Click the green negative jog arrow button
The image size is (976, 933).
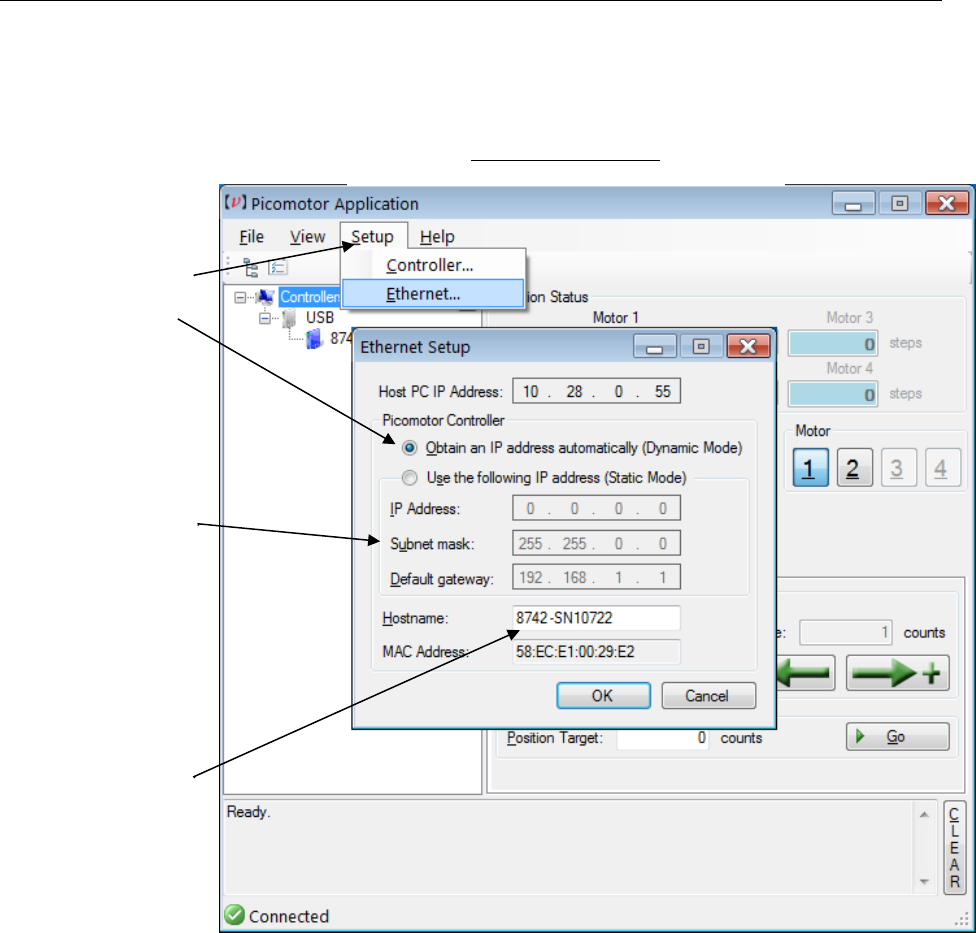pos(806,673)
